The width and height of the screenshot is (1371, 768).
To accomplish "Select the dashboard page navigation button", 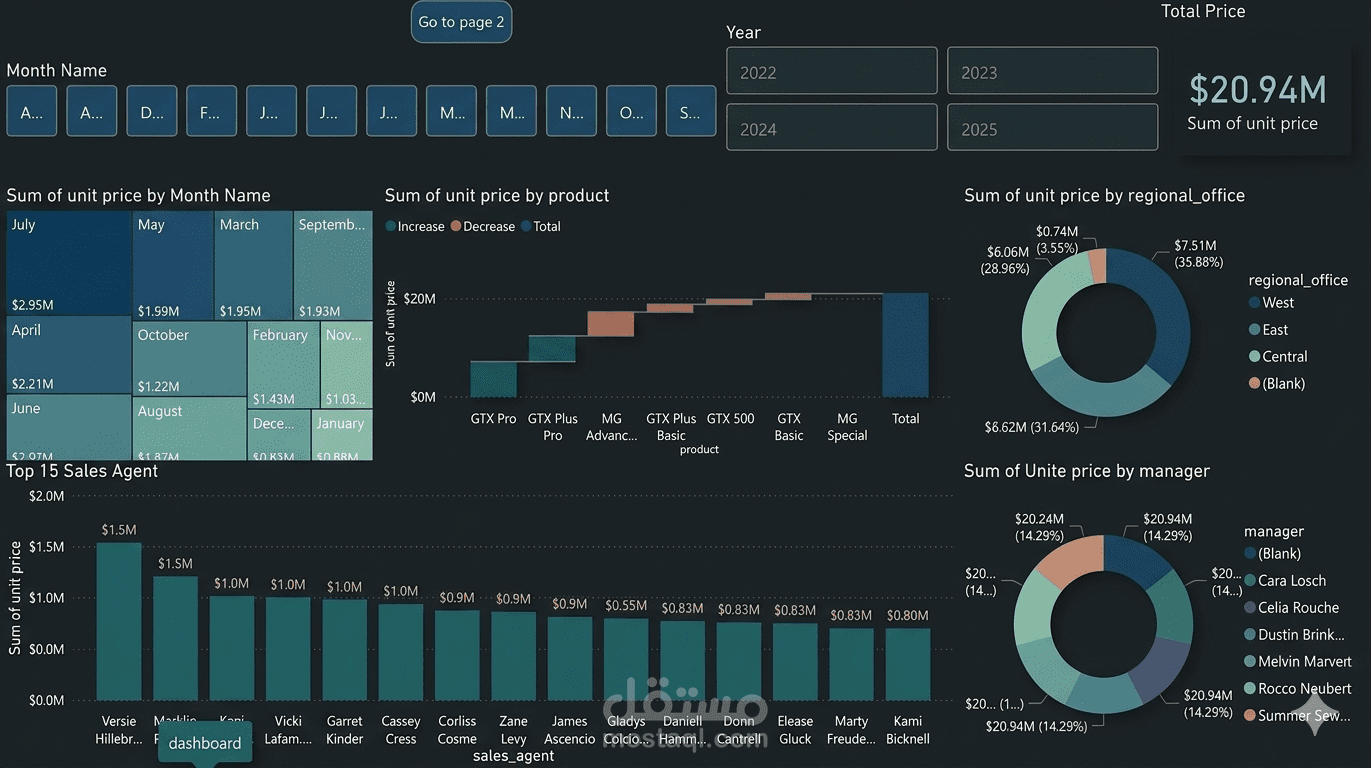I will pos(205,743).
